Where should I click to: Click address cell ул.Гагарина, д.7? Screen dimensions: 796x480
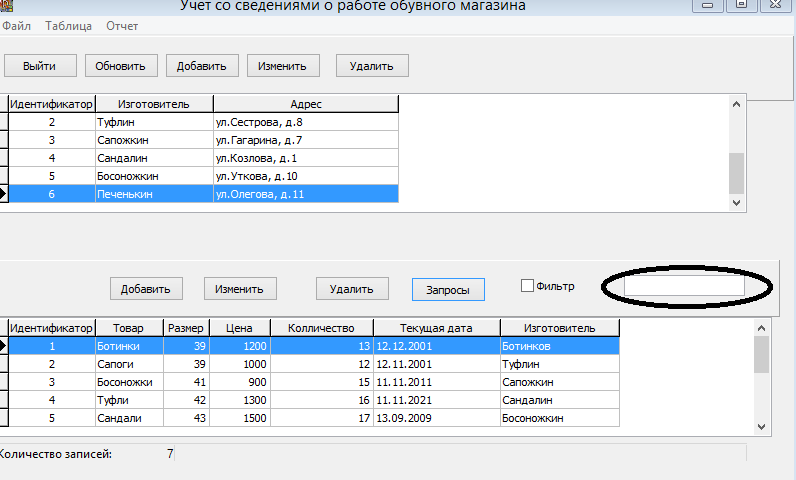(306, 140)
